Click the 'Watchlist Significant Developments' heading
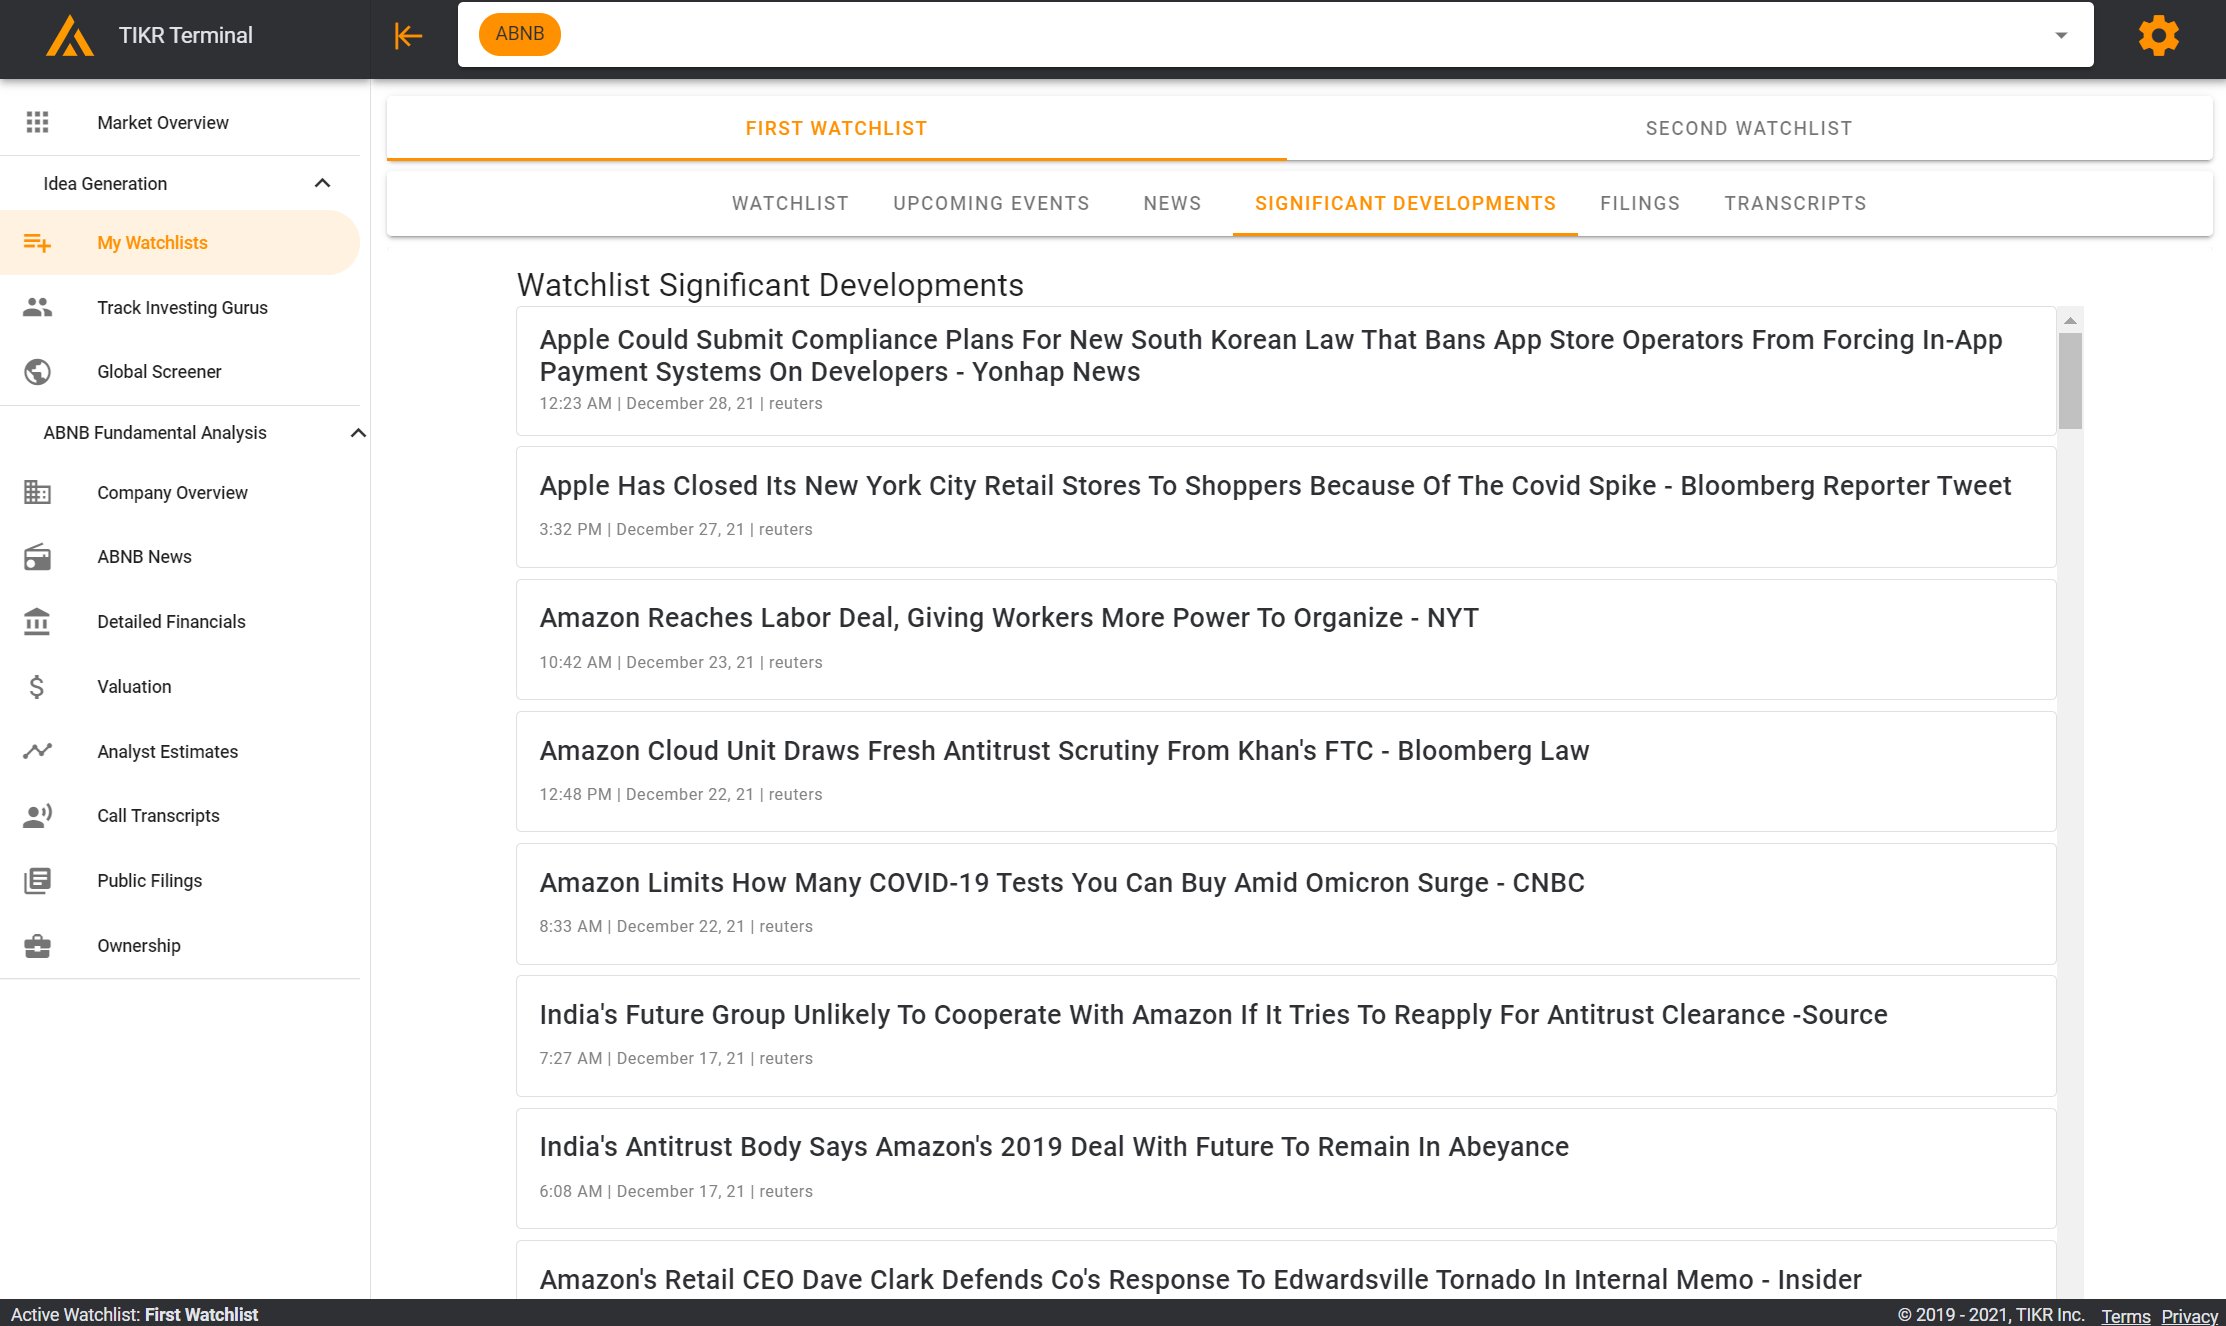 click(770, 285)
